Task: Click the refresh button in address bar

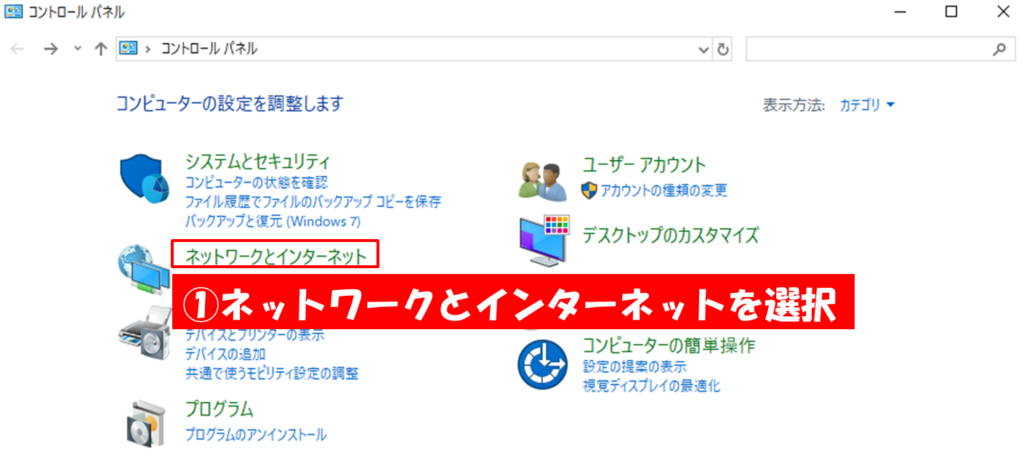Action: 722,49
